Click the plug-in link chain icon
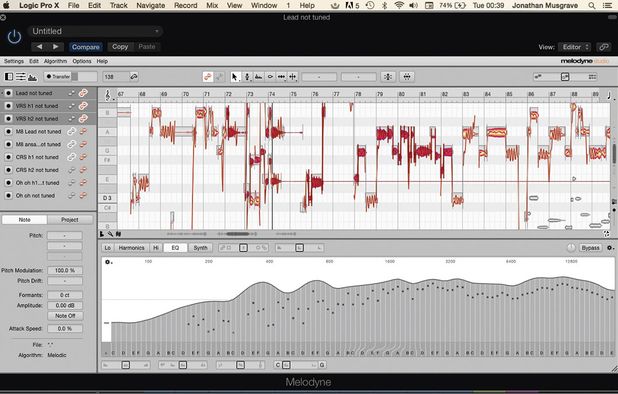Screen dimensions: 618x394 (603, 47)
